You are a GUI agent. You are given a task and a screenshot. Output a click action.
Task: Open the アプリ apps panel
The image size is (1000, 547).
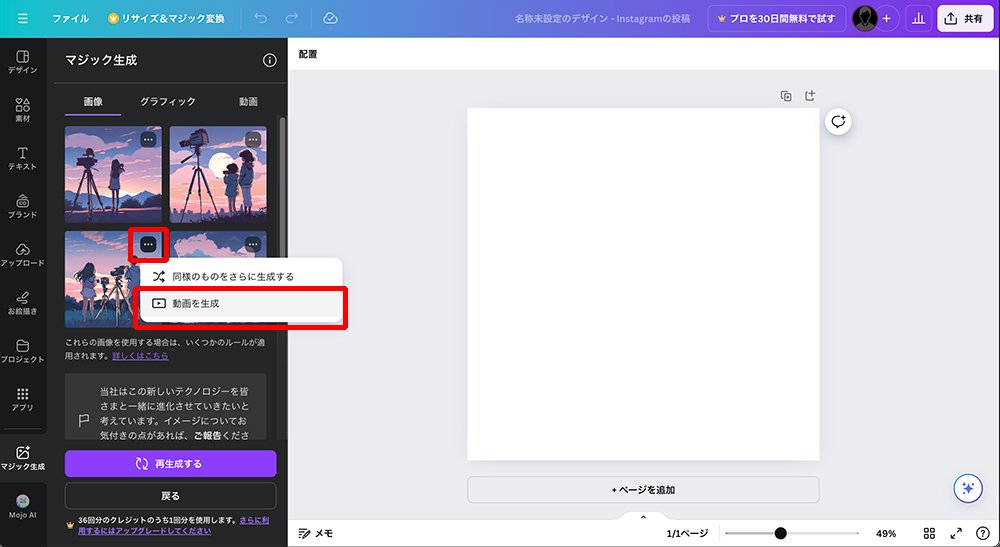point(23,399)
